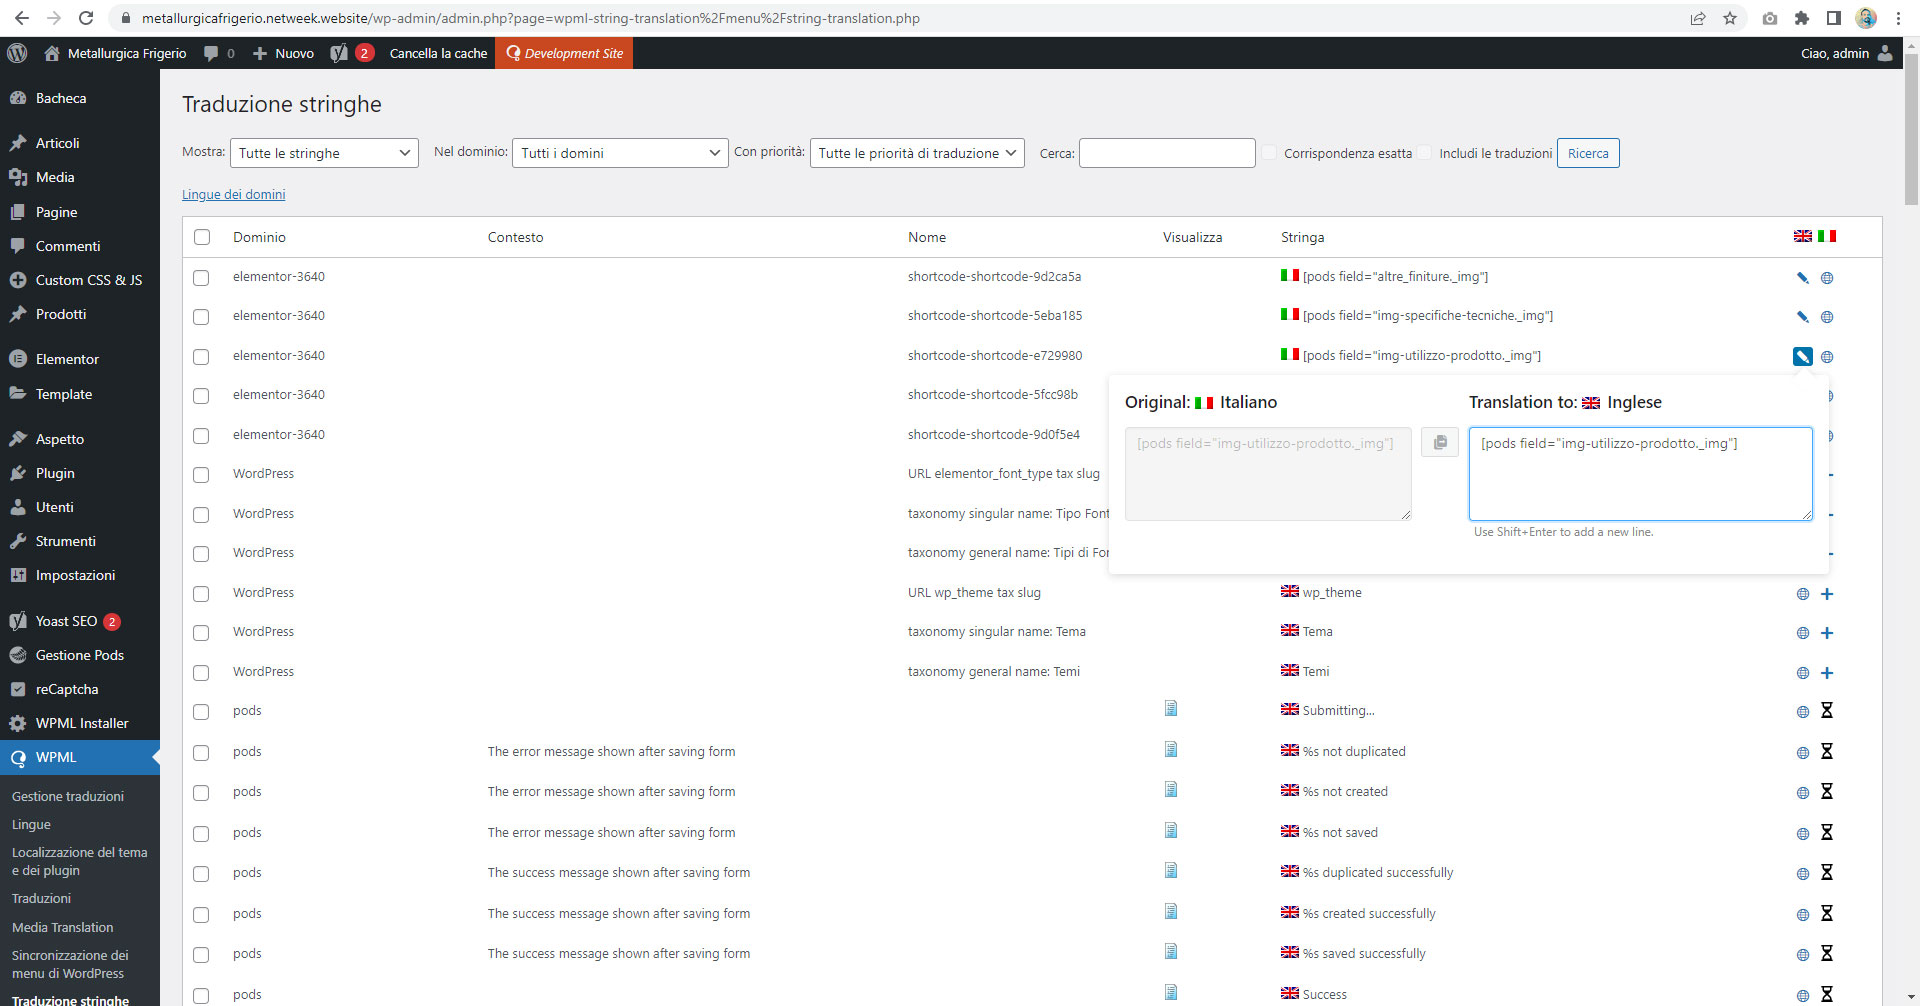The width and height of the screenshot is (1920, 1006).
Task: Check the box for shortcode-shortcode-e729980 row
Action: (201, 357)
